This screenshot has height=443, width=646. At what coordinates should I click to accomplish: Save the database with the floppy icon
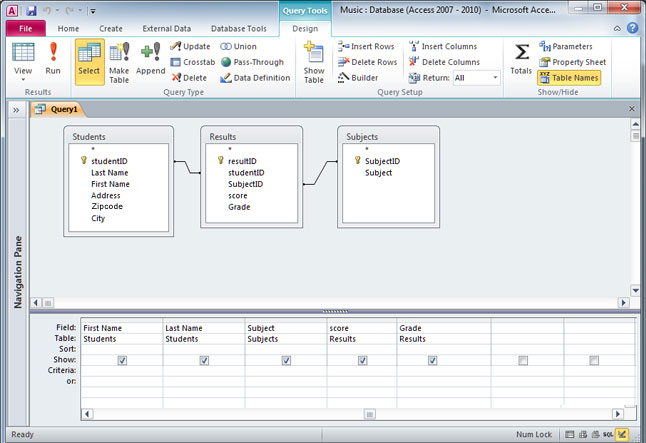pyautogui.click(x=31, y=11)
